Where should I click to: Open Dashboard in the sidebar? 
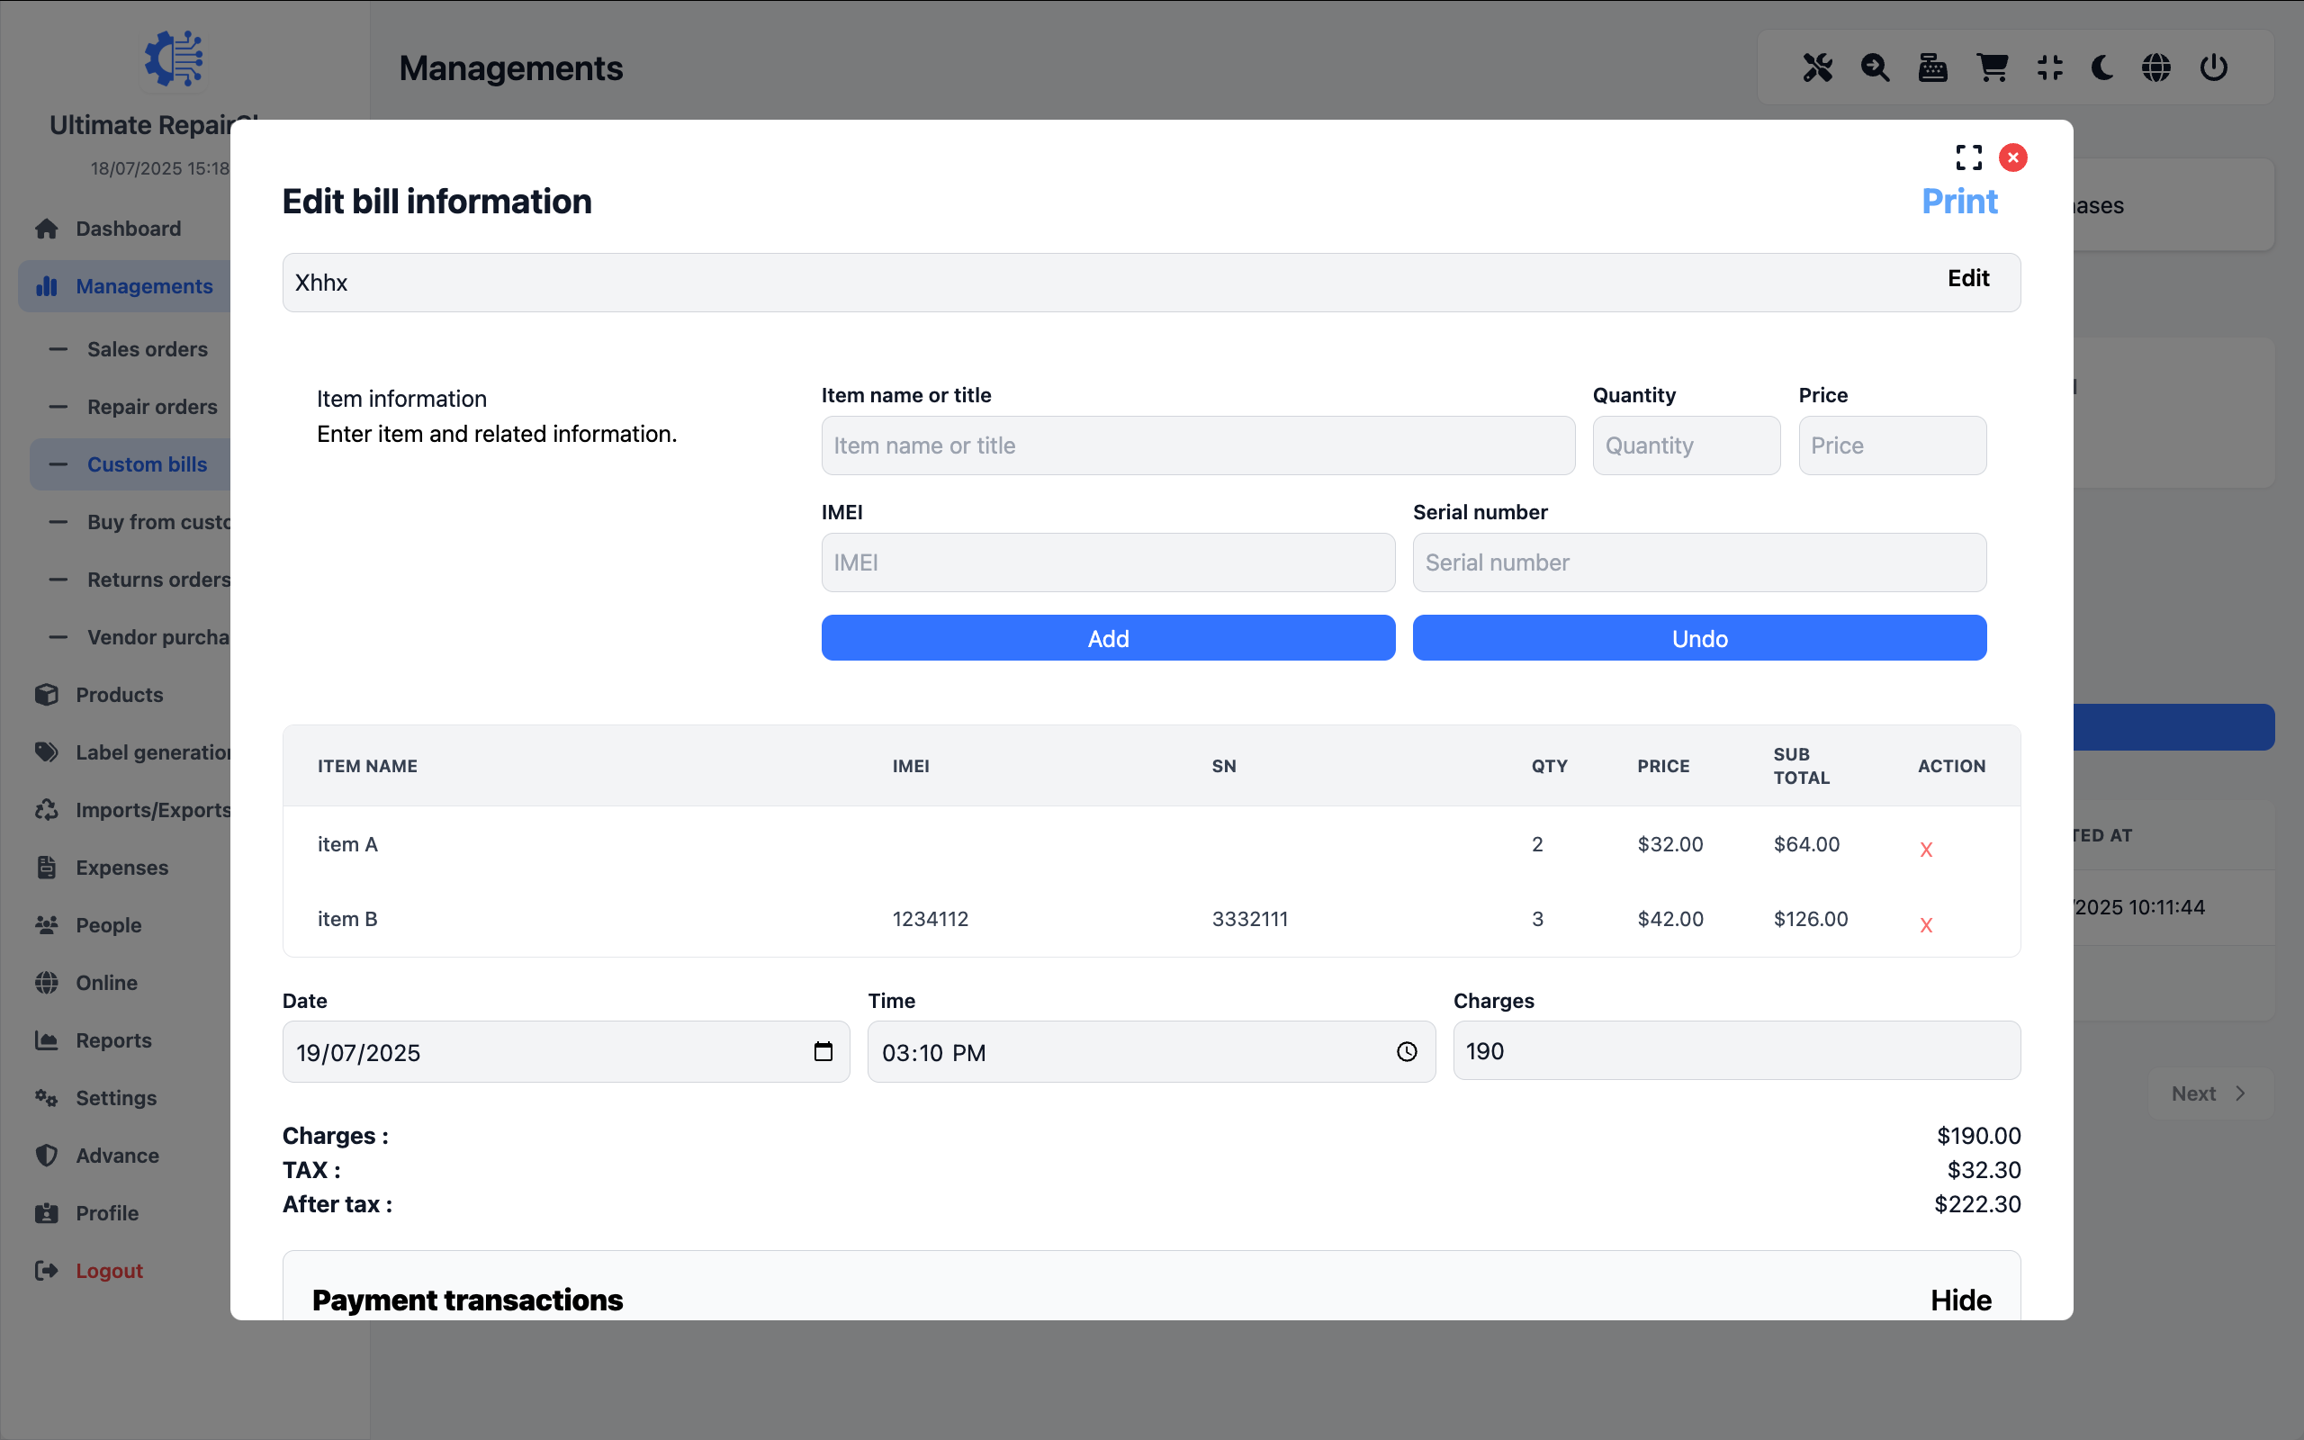(128, 228)
